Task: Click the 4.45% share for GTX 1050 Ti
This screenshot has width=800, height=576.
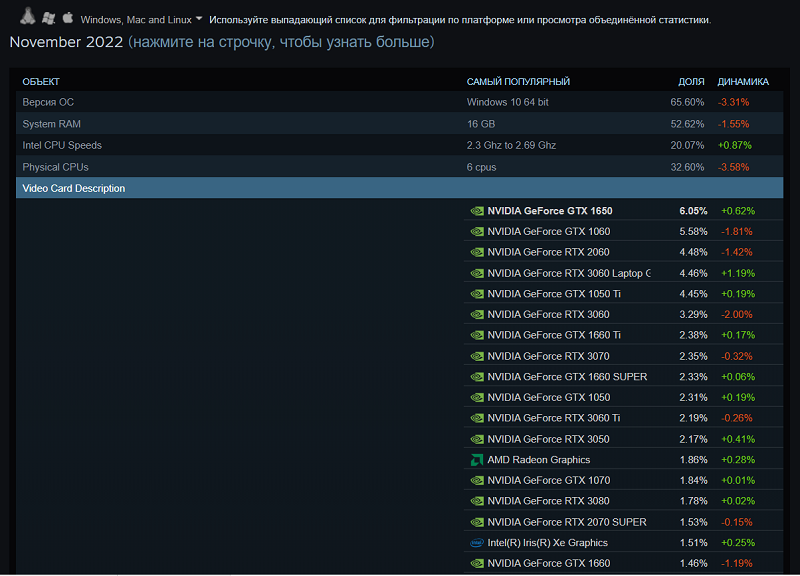Action: 693,294
